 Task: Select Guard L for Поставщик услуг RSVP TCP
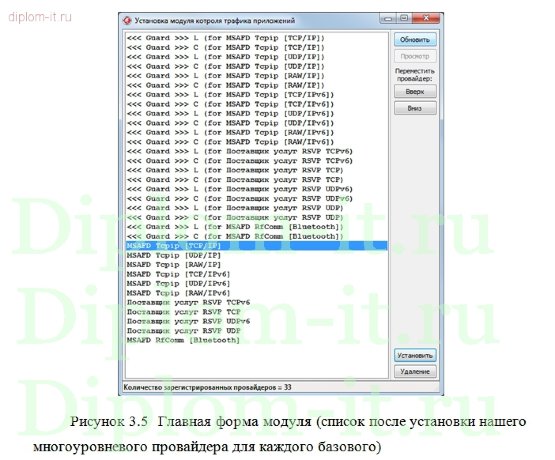point(256,170)
